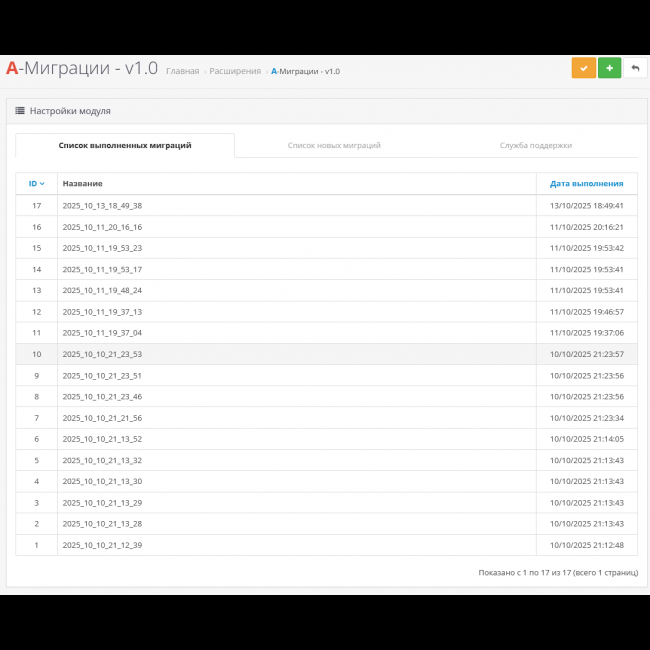Click migration 2025_10_10_21_12_39 in the list
650x650 pixels.
coord(102,545)
